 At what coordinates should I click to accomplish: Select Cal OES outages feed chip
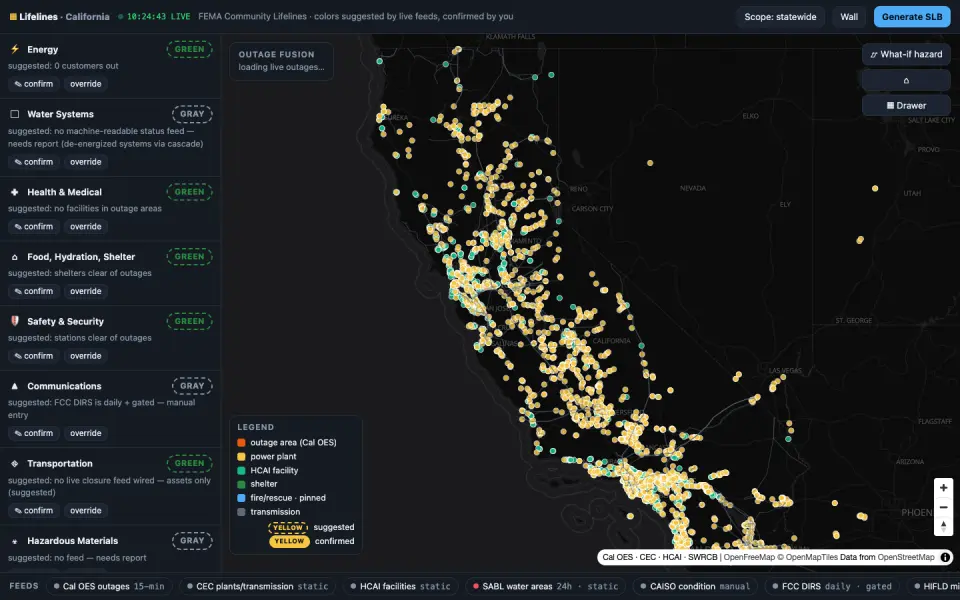(x=109, y=586)
